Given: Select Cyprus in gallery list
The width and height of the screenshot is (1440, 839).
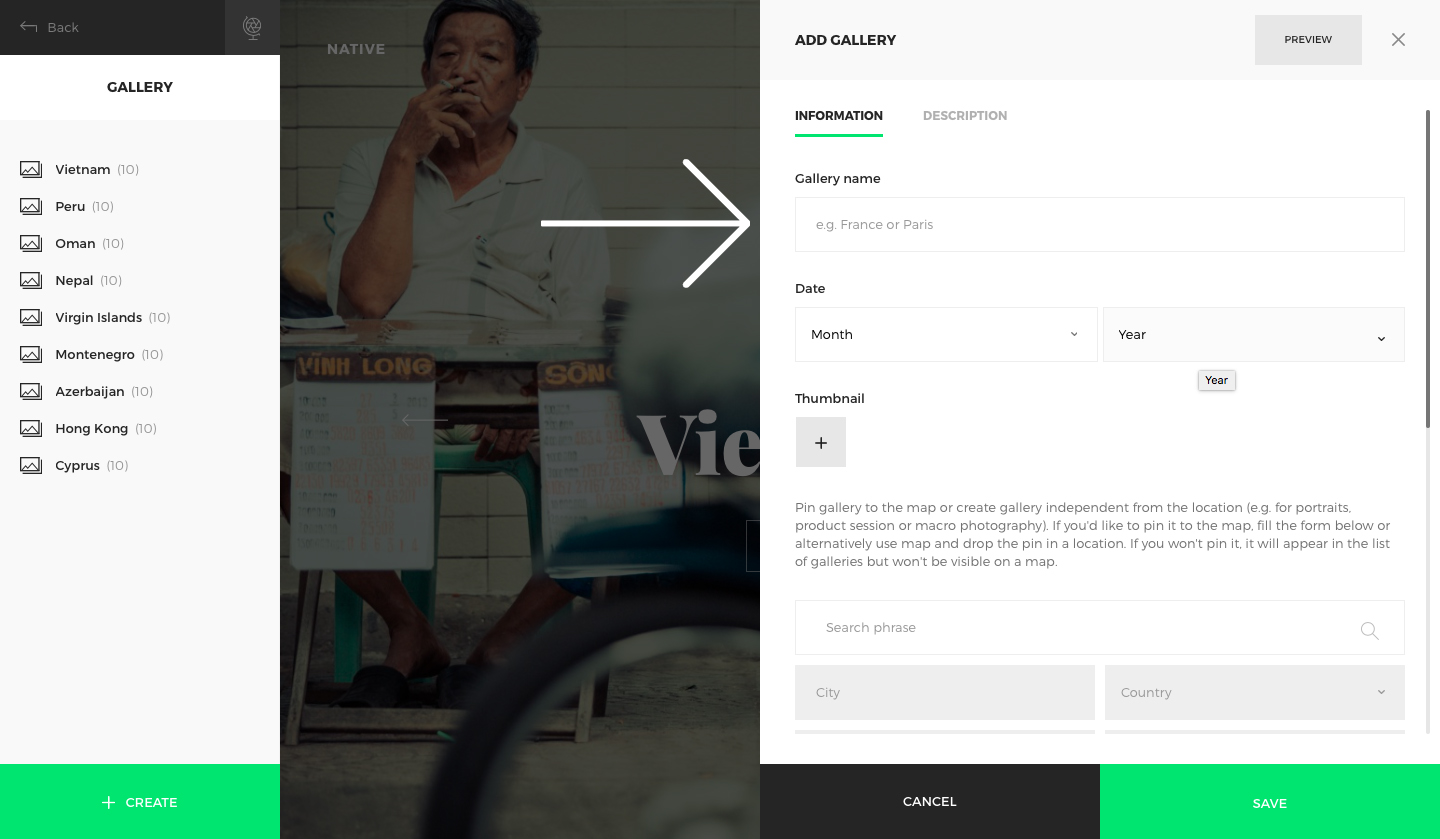Looking at the screenshot, I should (x=78, y=466).
